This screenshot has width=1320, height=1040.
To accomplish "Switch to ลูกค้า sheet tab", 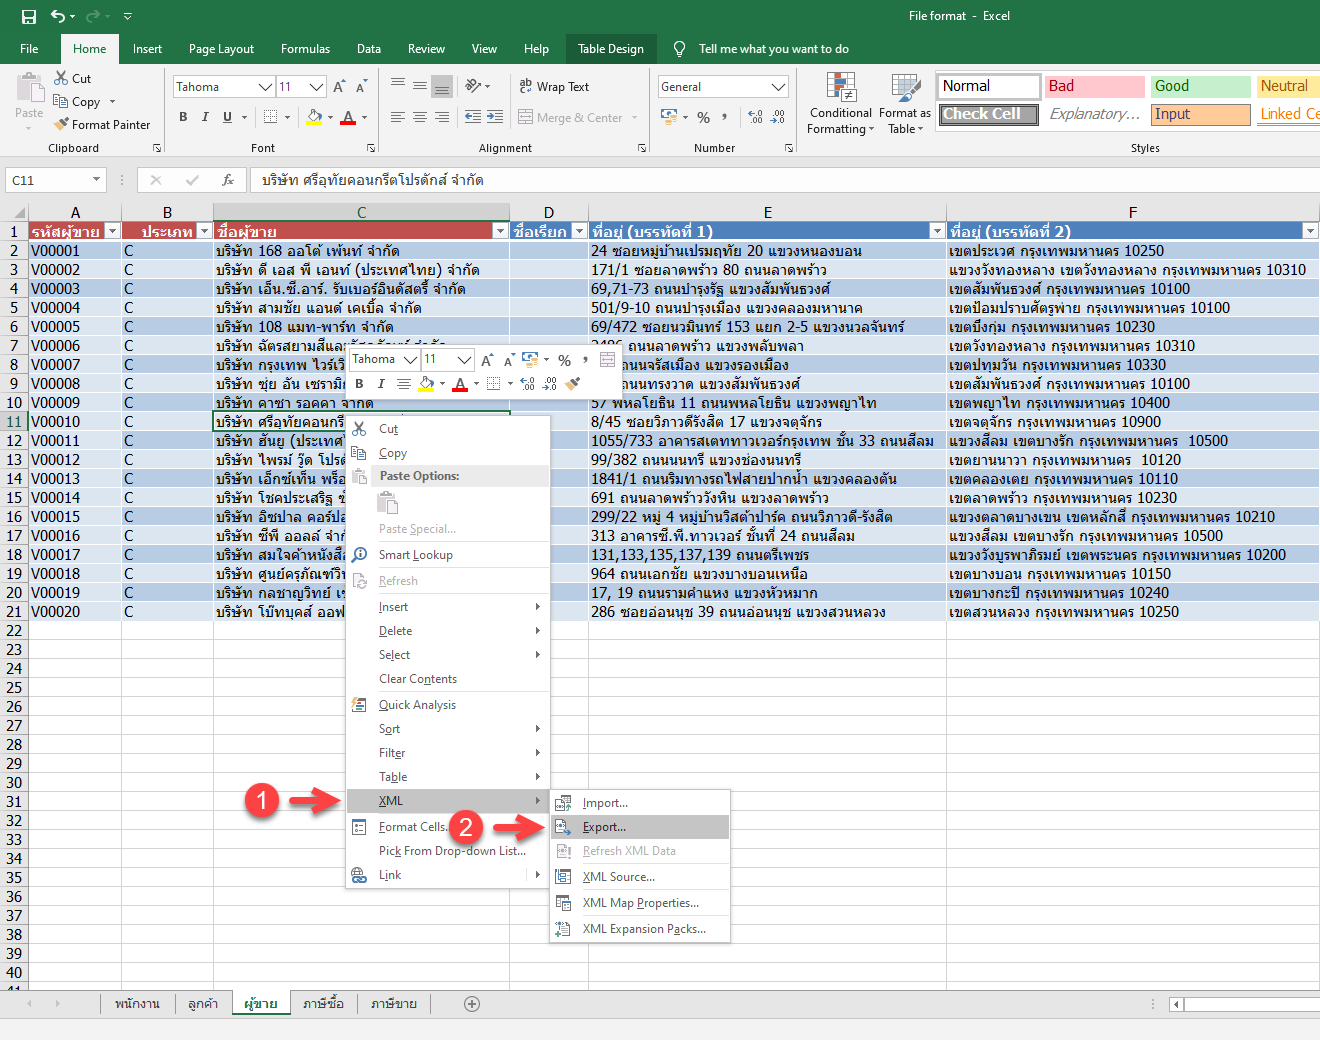I will (203, 1004).
